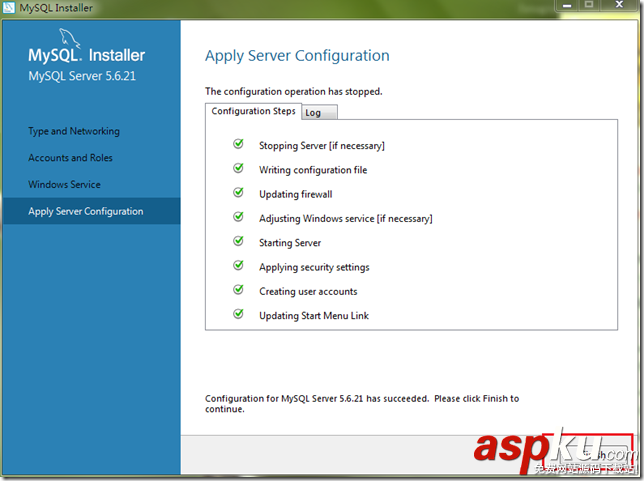Click the MySQL Server 5.6.21 sidebar label

[82, 76]
